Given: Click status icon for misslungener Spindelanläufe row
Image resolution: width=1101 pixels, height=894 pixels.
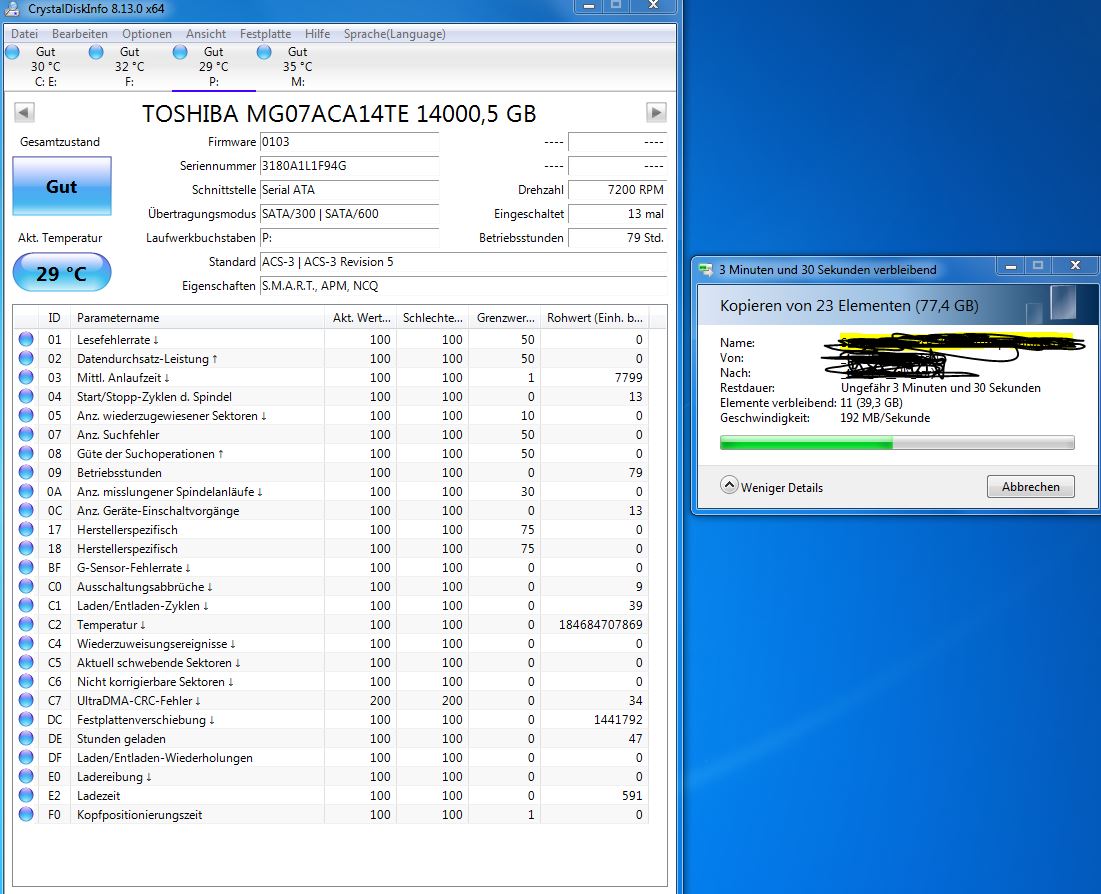Looking at the screenshot, I should pos(26,491).
